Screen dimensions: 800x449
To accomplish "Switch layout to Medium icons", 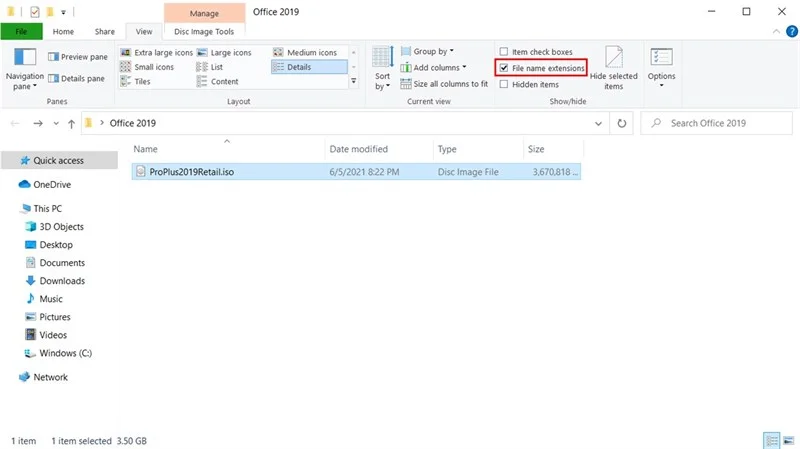I will 305,52.
